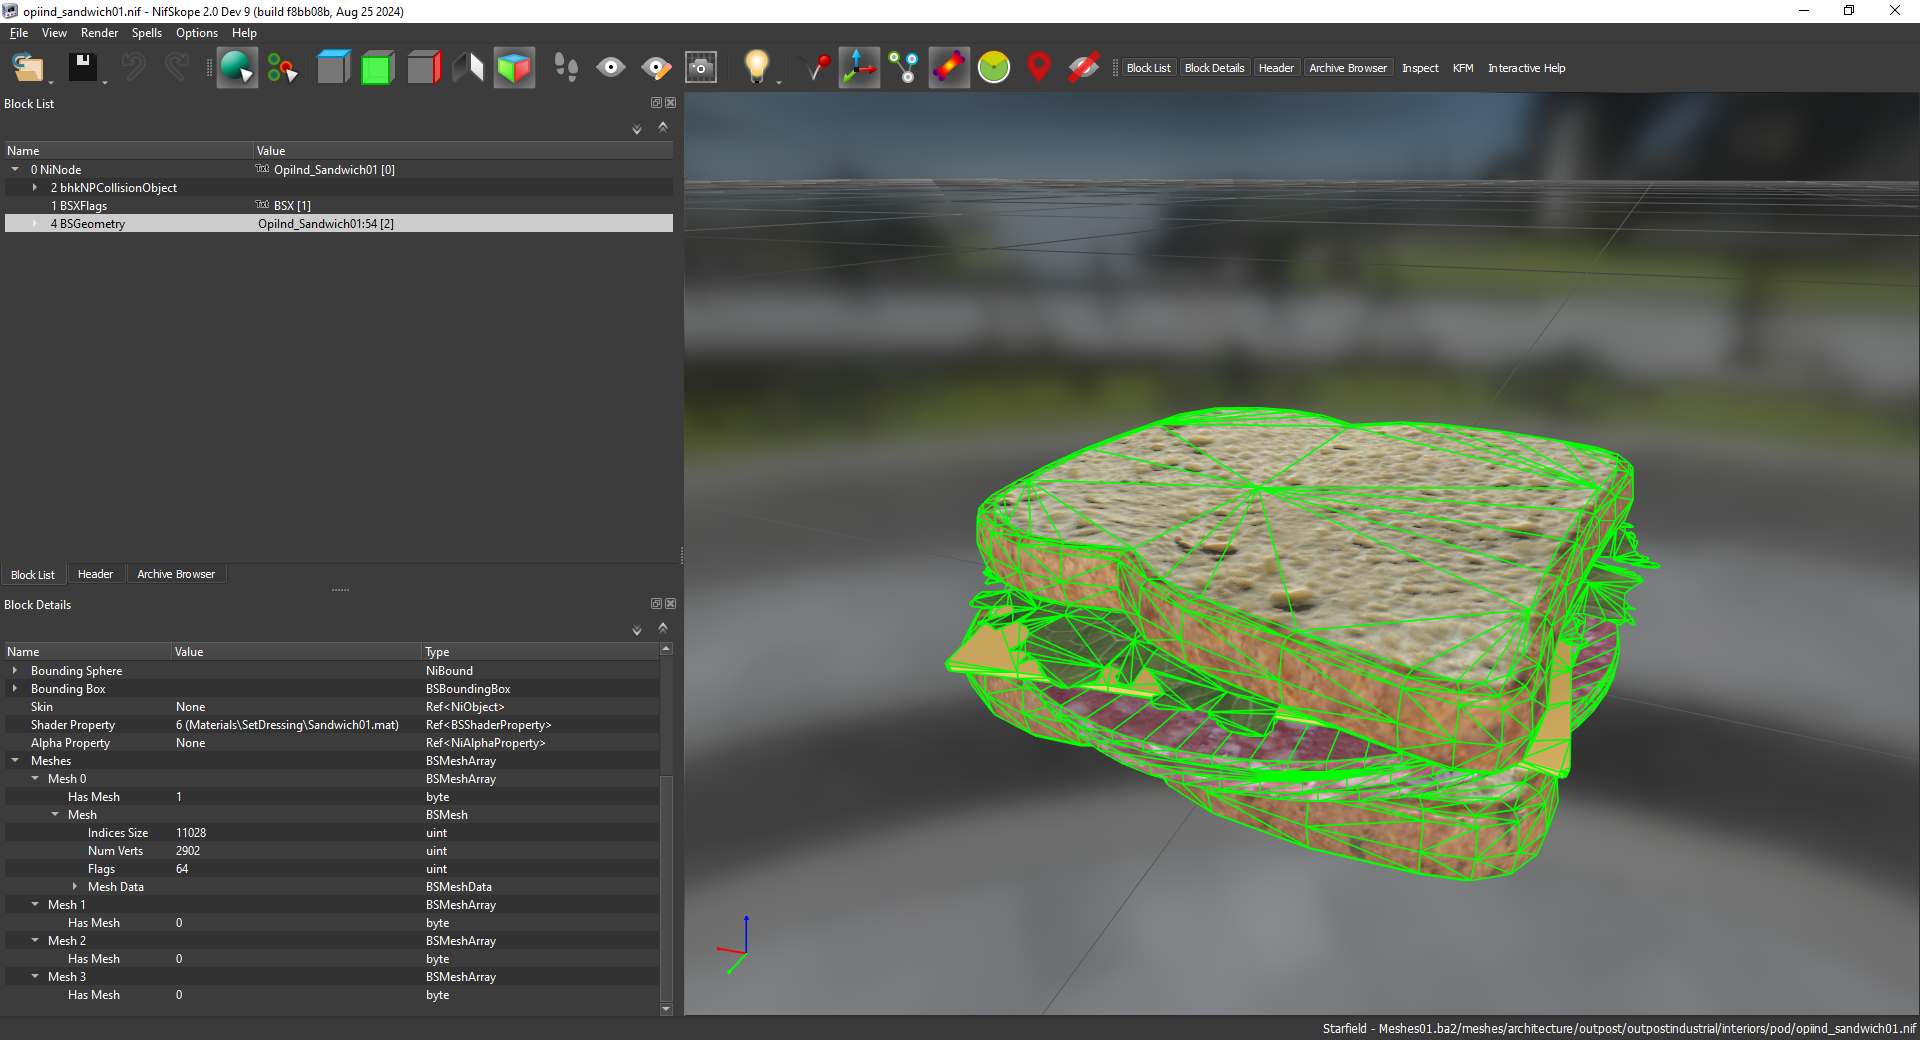Click the Load file folder icon
Screen dimensions: 1920x1040
coord(27,68)
